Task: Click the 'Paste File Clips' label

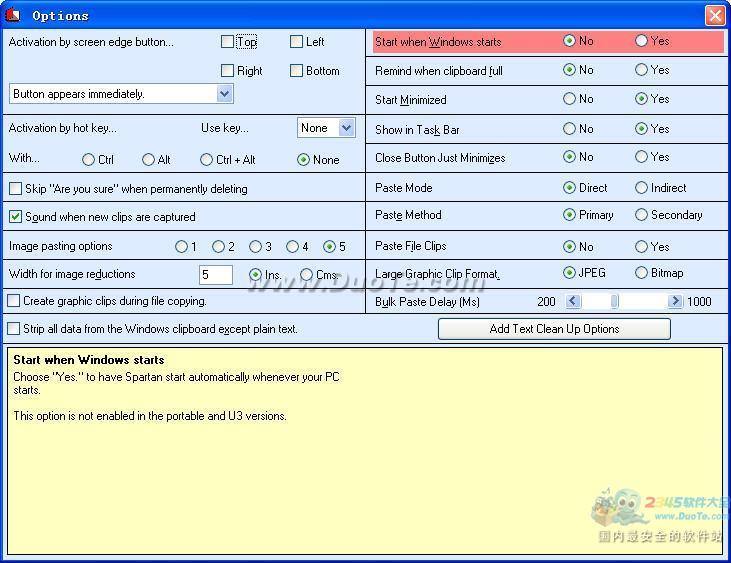Action: pos(411,246)
